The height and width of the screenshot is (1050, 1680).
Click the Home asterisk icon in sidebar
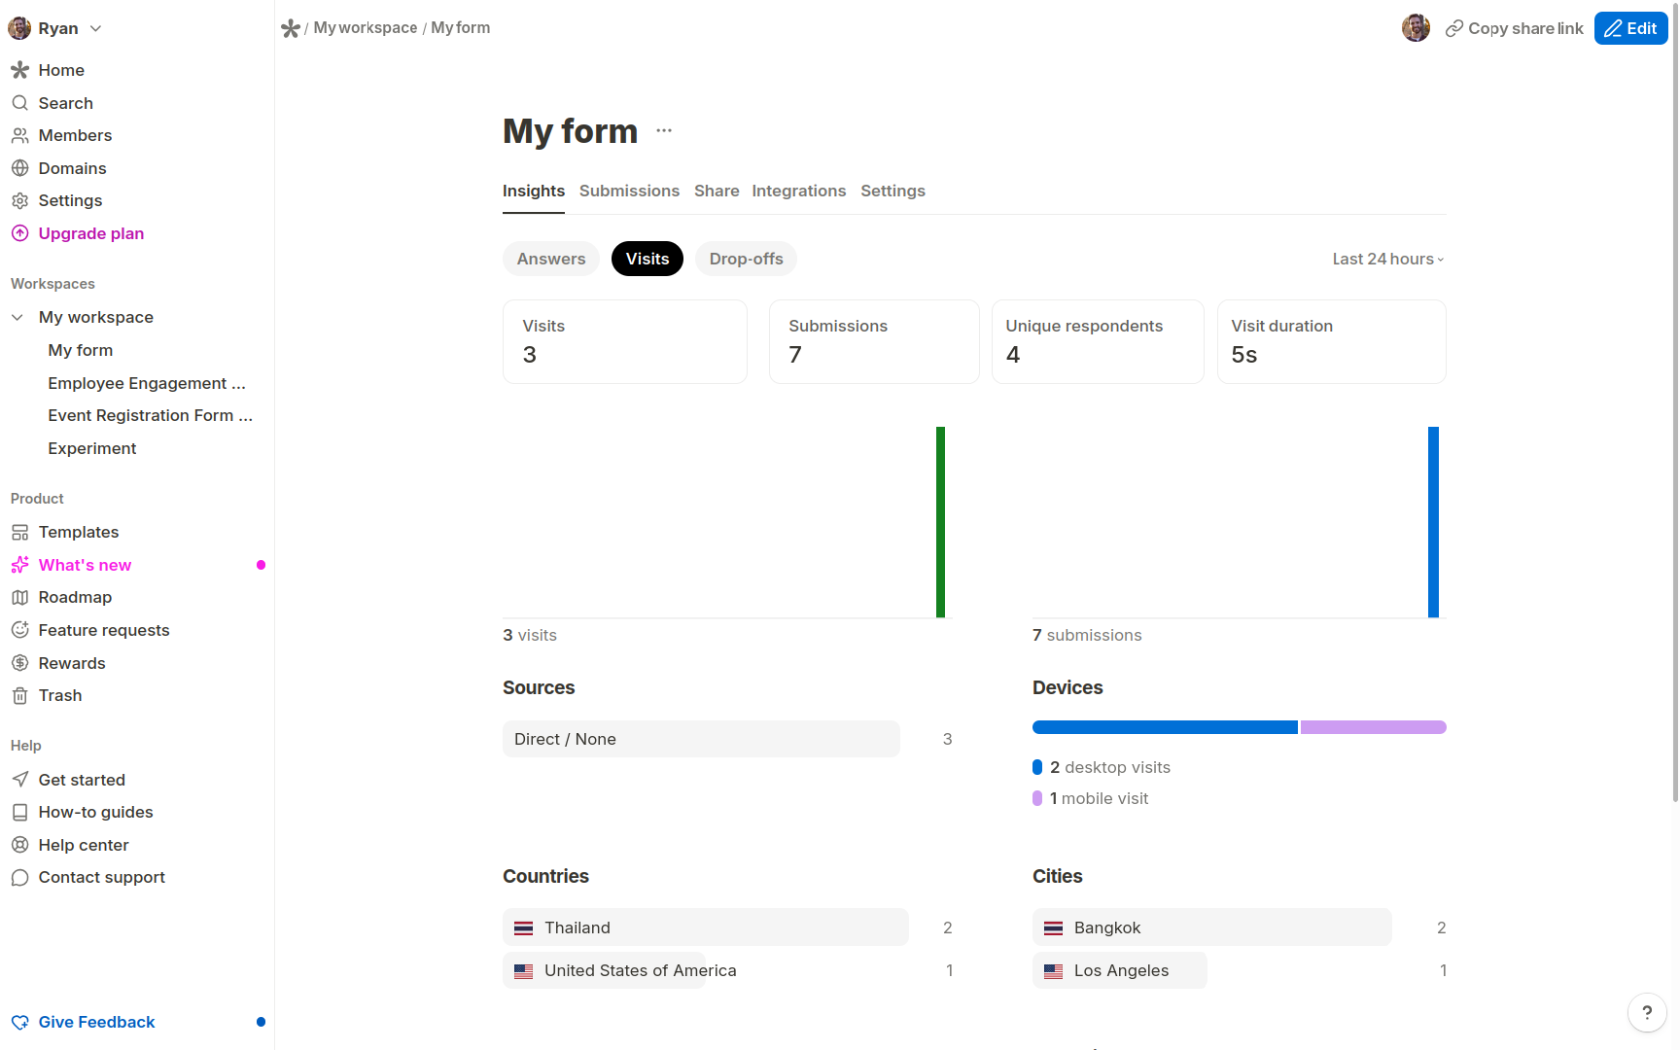(x=20, y=70)
